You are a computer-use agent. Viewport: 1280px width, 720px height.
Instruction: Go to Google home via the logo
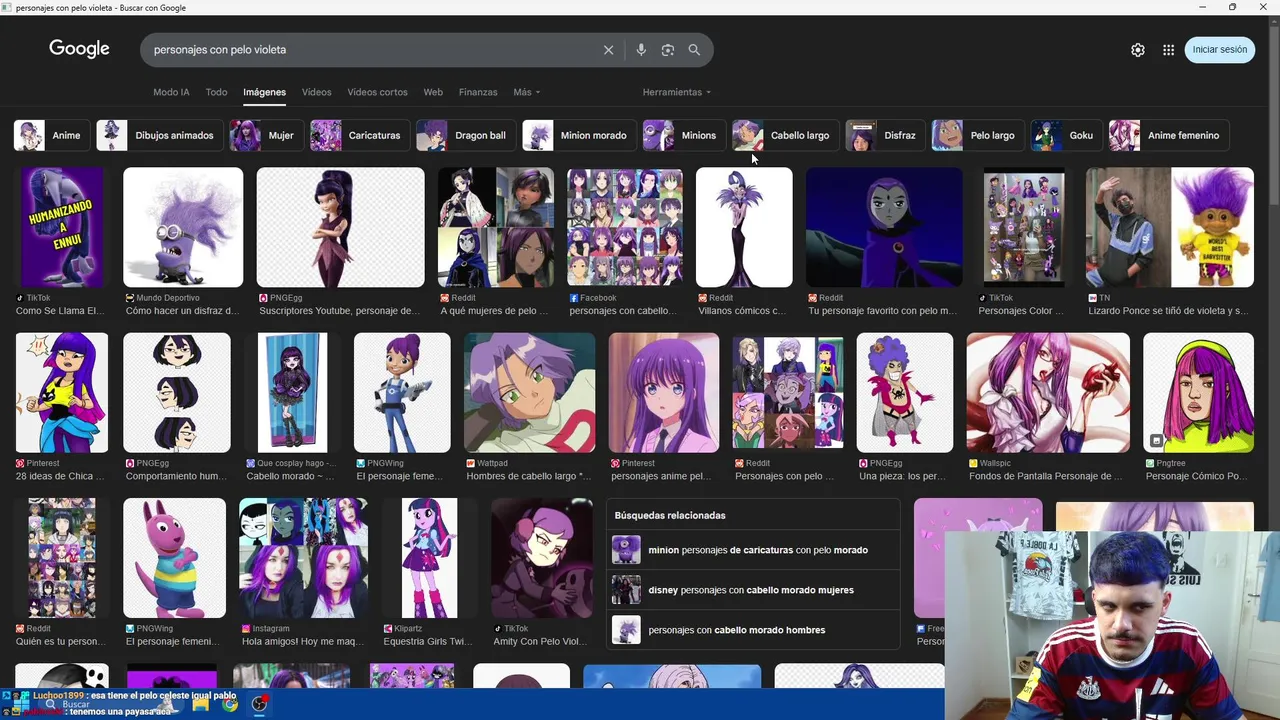79,49
